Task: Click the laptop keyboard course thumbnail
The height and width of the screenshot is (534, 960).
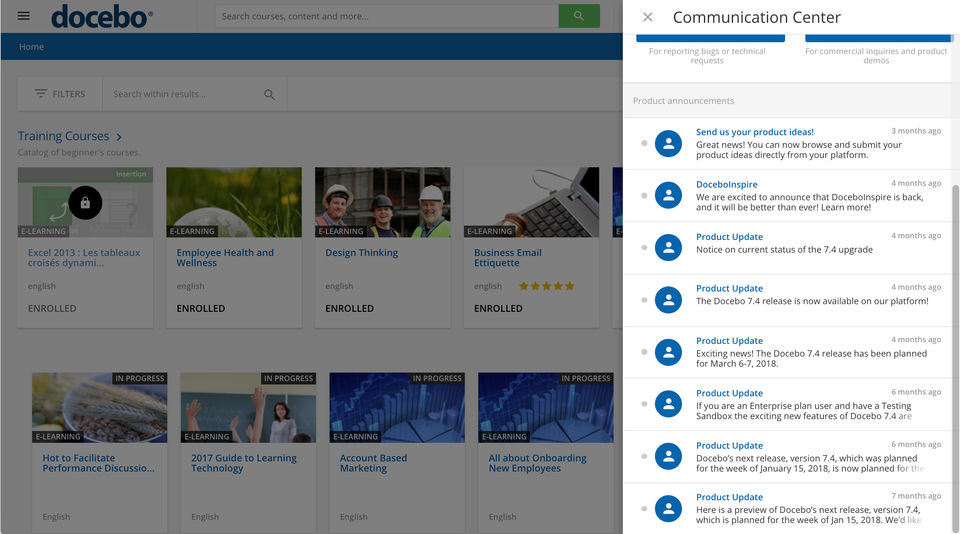Action: (531, 202)
